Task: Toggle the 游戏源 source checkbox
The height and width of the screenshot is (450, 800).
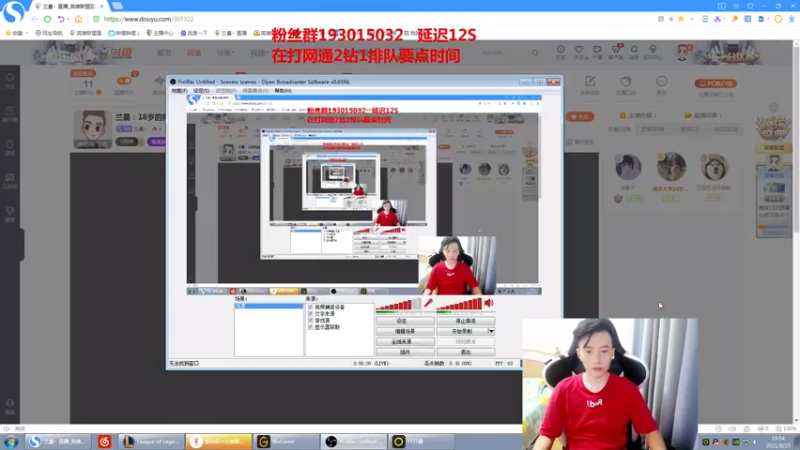Action: (310, 320)
